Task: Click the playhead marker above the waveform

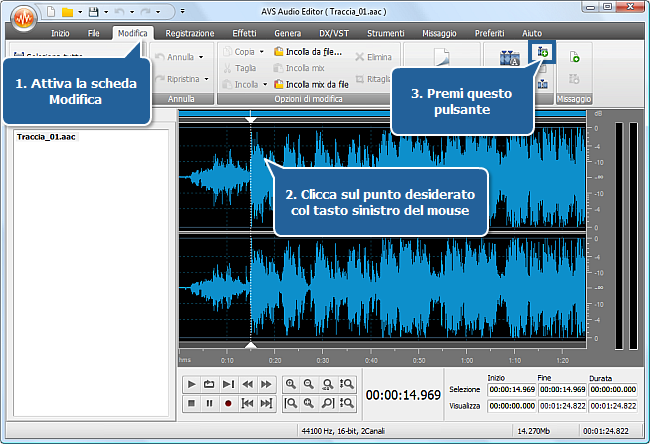Action: point(251,119)
